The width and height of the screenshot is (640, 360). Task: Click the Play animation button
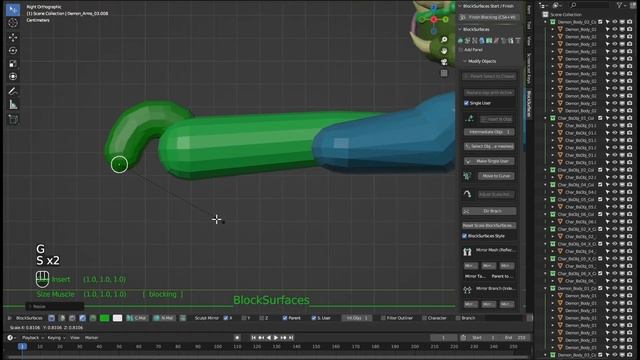click(276, 338)
